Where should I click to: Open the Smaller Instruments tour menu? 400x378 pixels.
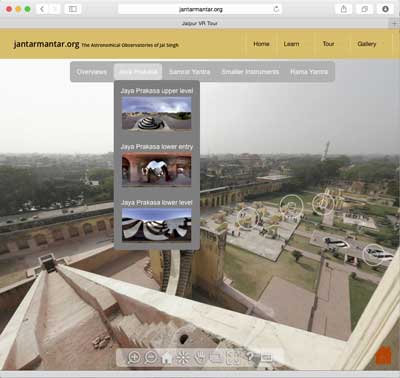coord(250,72)
